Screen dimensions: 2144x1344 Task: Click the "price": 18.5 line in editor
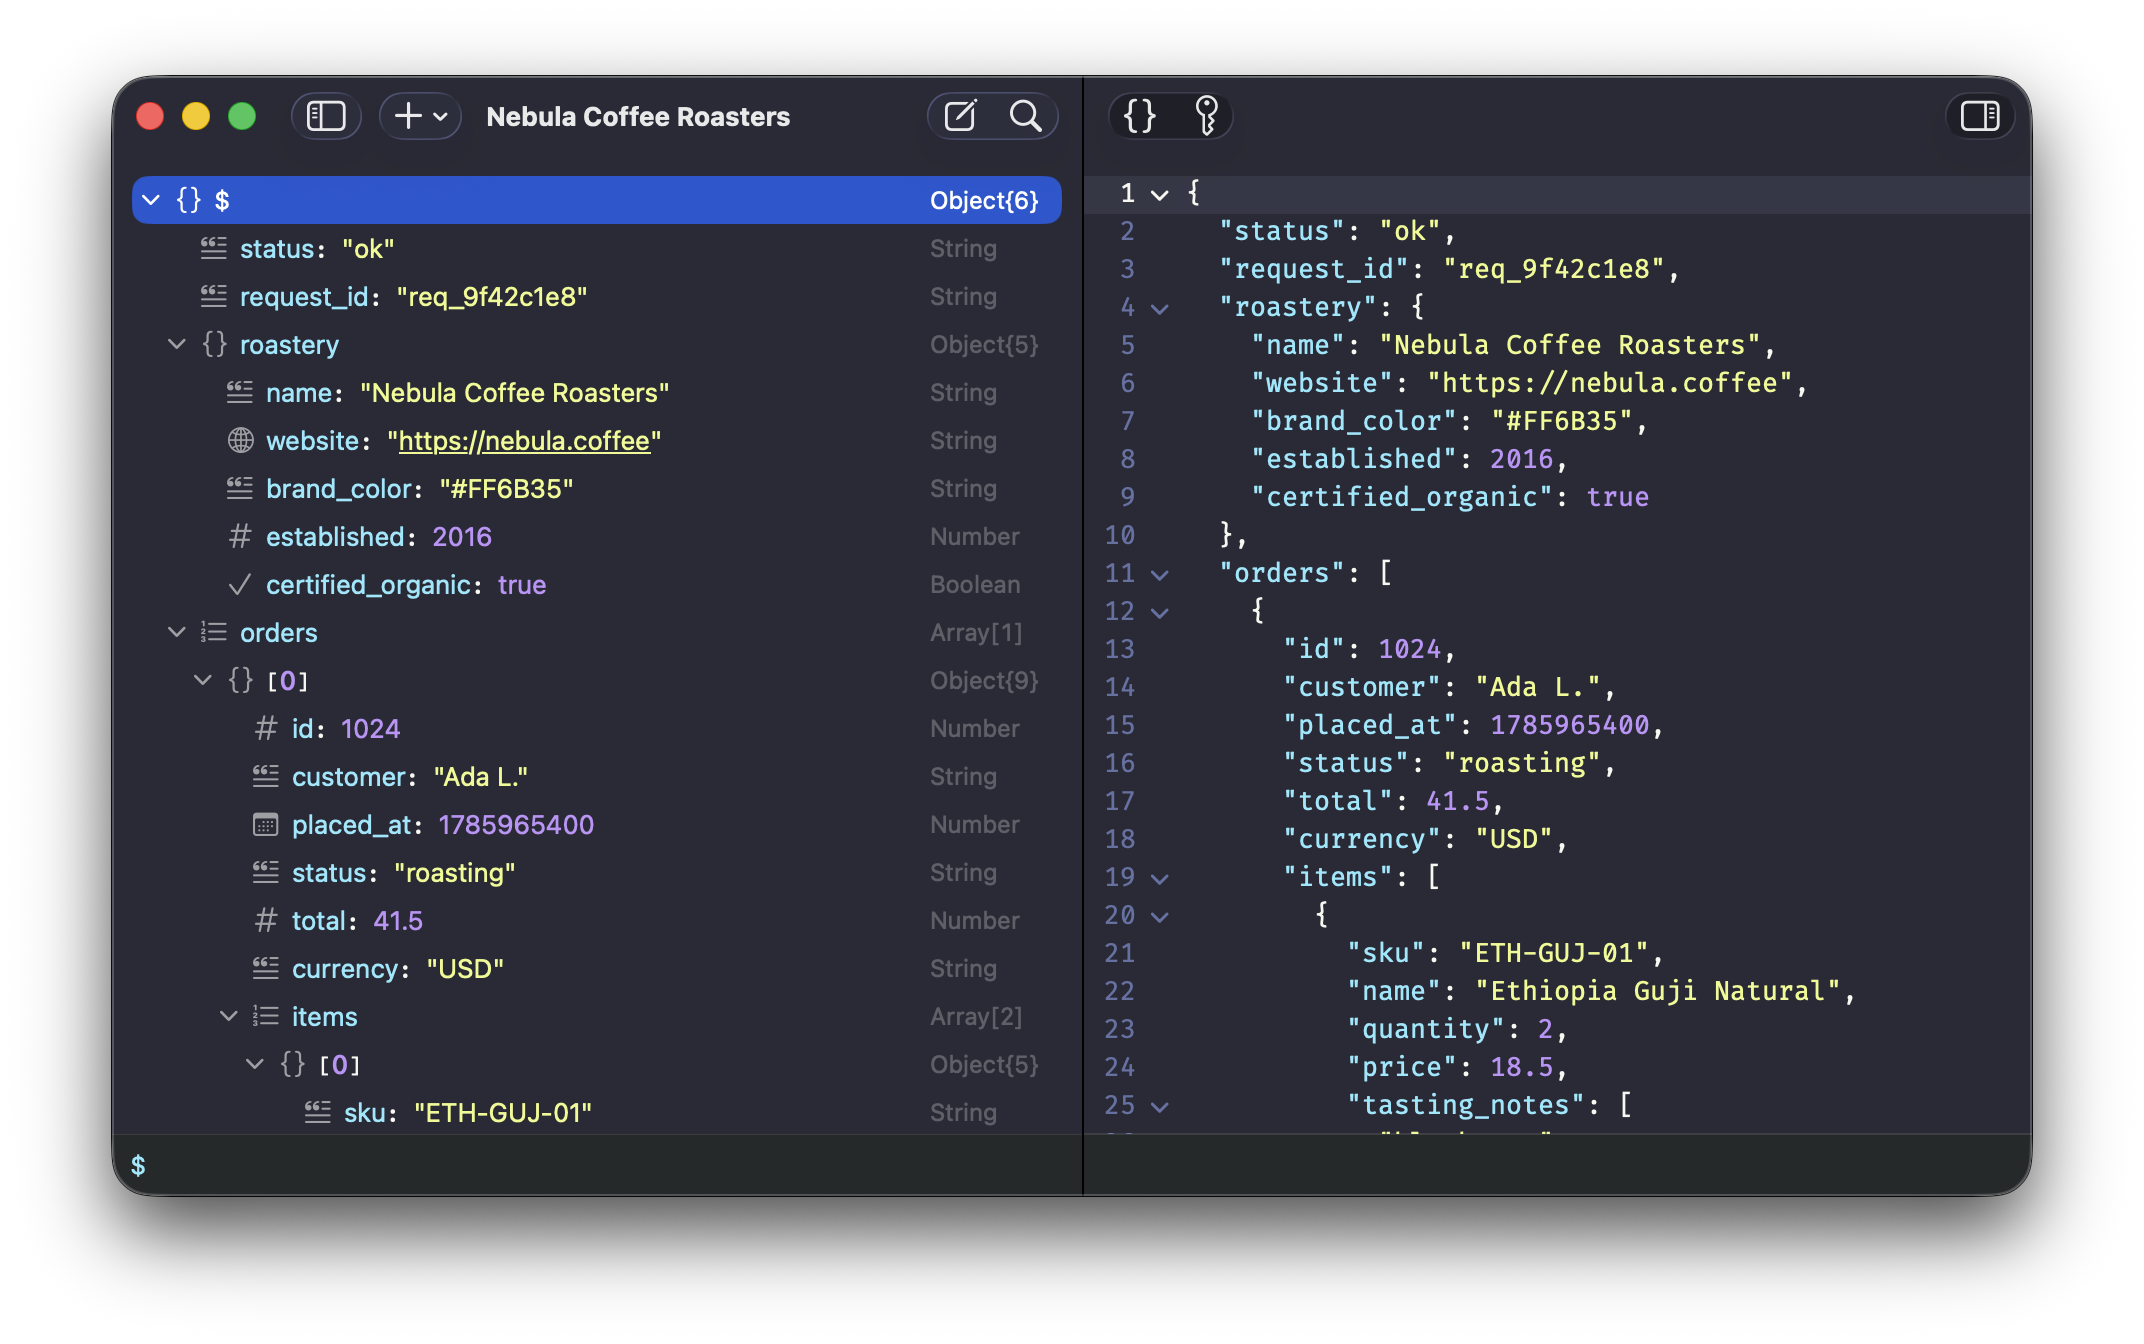1456,1068
